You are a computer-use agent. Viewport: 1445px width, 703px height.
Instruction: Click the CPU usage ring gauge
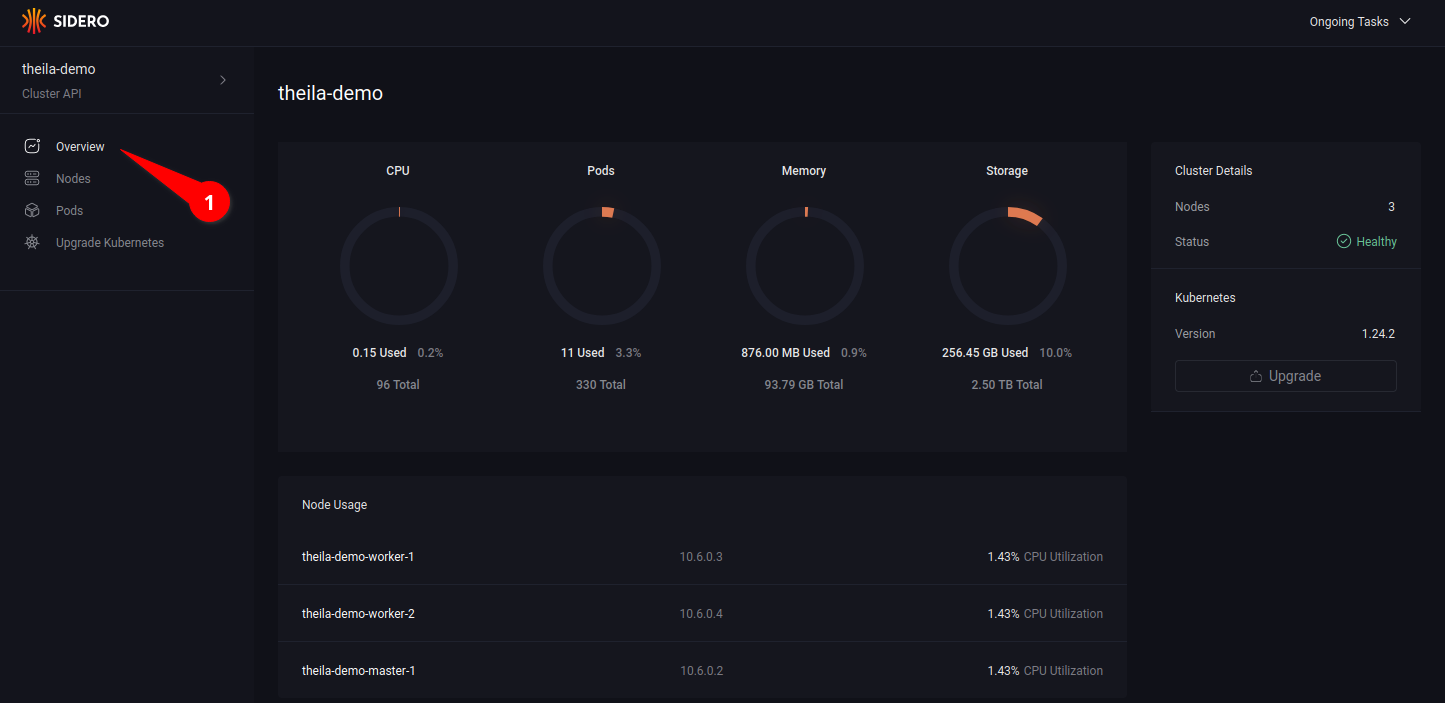coord(398,266)
